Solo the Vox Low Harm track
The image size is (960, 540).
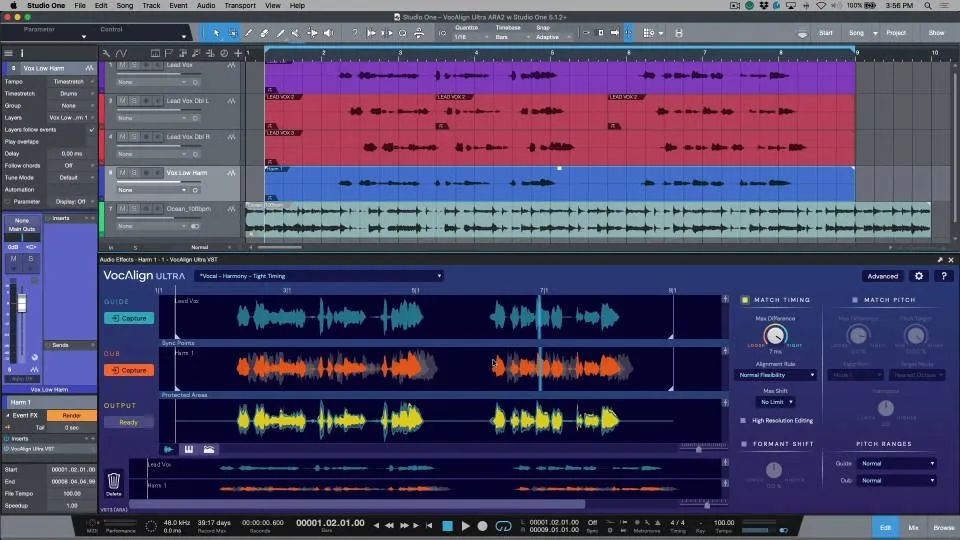(x=133, y=173)
